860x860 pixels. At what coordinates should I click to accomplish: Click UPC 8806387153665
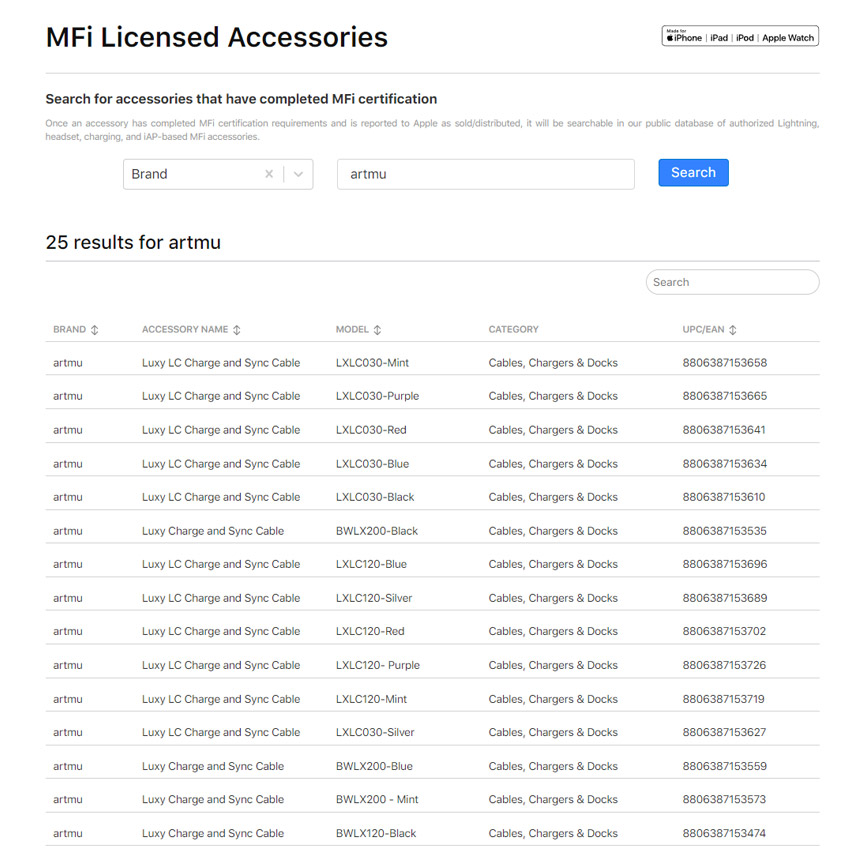pyautogui.click(x=725, y=396)
